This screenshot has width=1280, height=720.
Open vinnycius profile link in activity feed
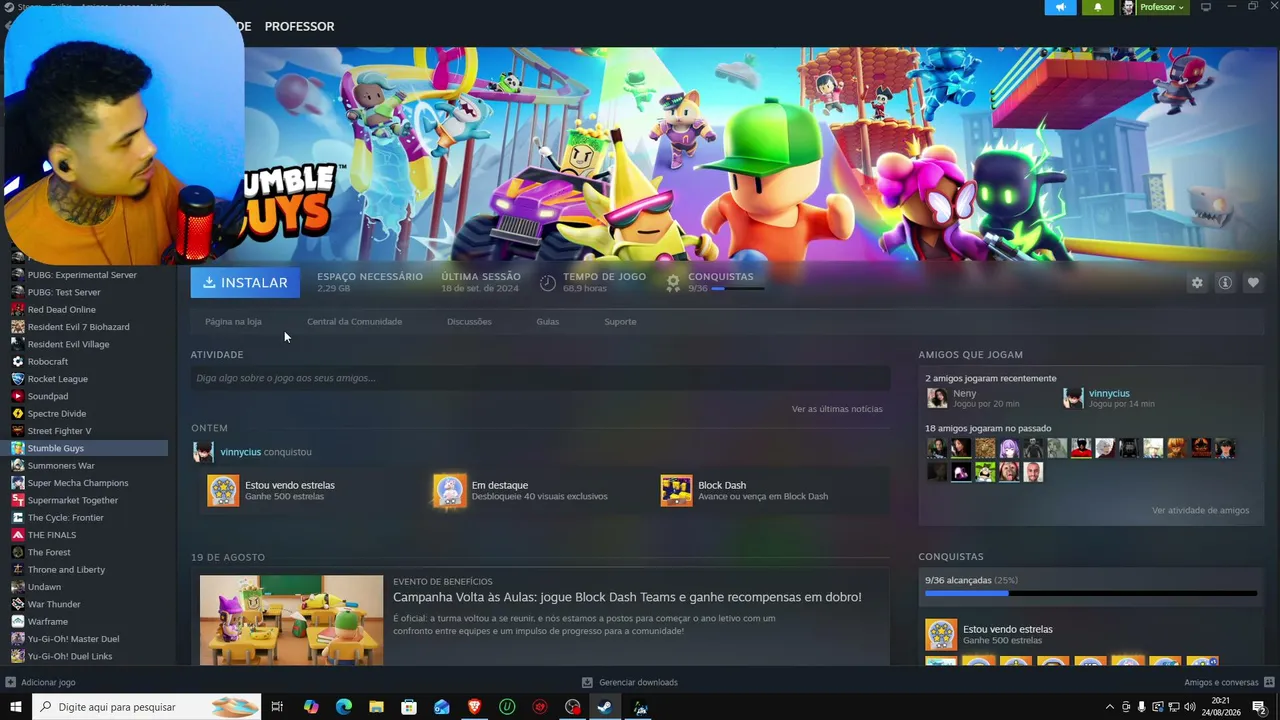(240, 452)
